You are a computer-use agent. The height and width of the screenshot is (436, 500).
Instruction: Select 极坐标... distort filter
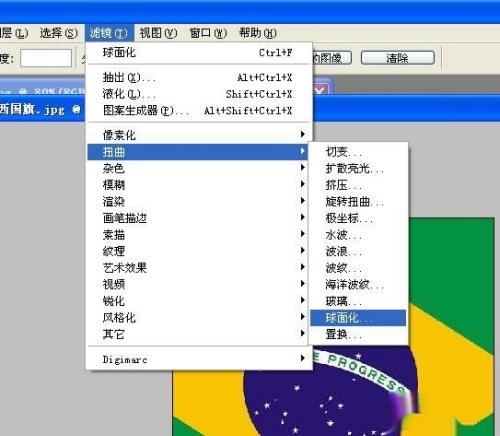click(x=358, y=219)
